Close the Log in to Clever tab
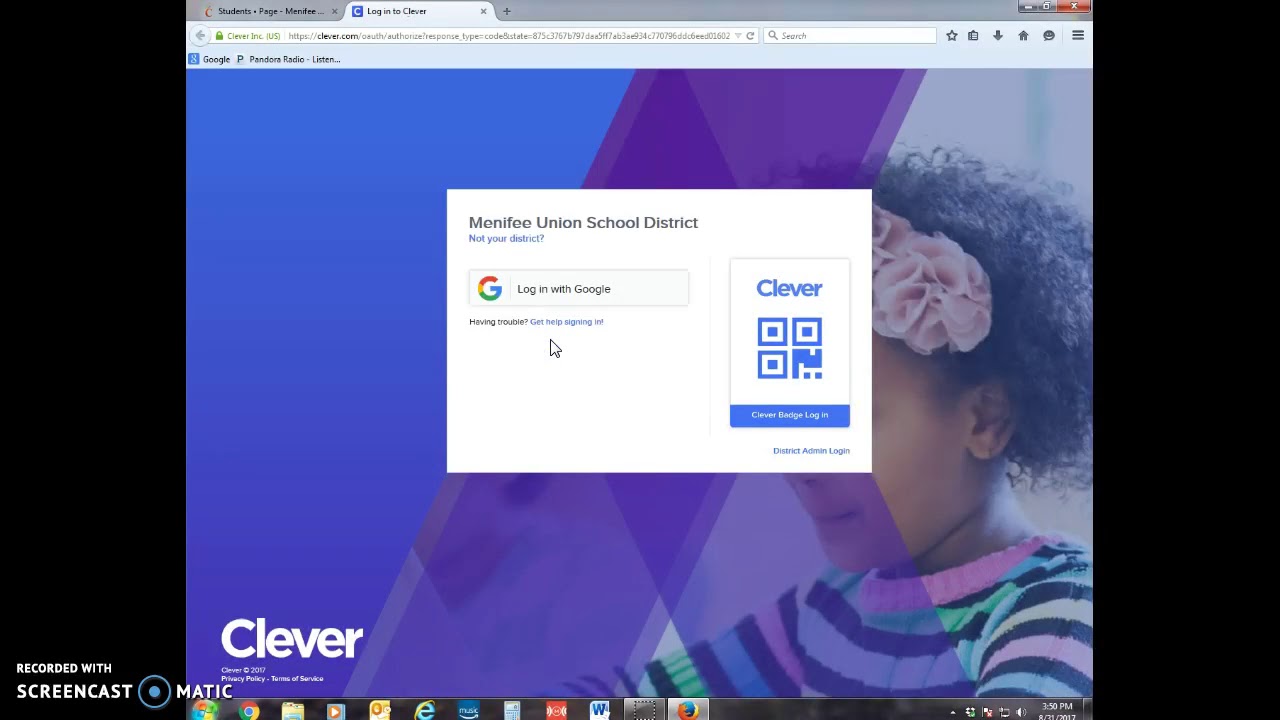1280x720 pixels. 483,11
